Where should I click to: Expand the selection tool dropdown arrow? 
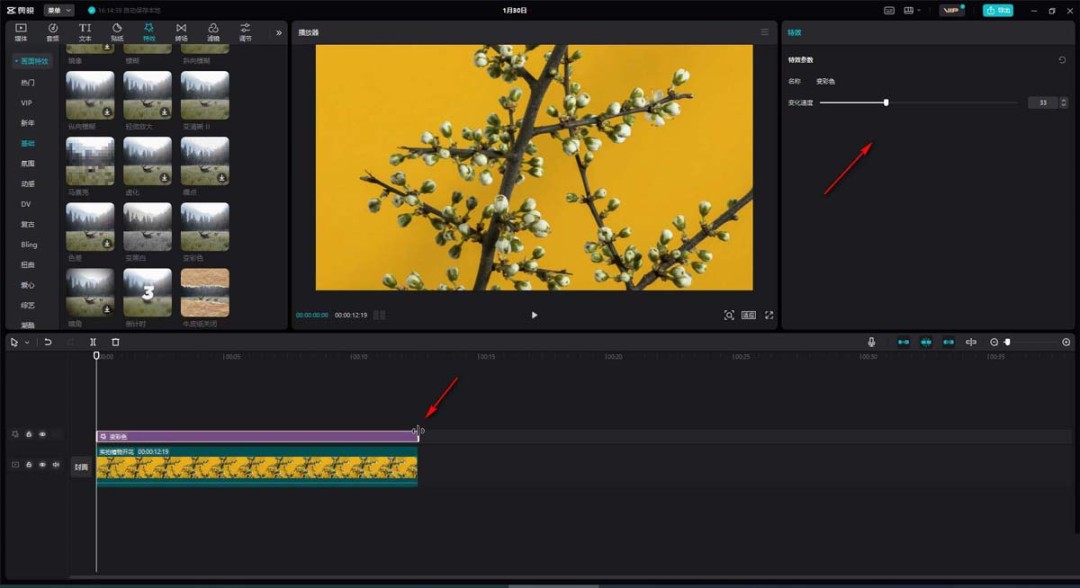click(27, 342)
